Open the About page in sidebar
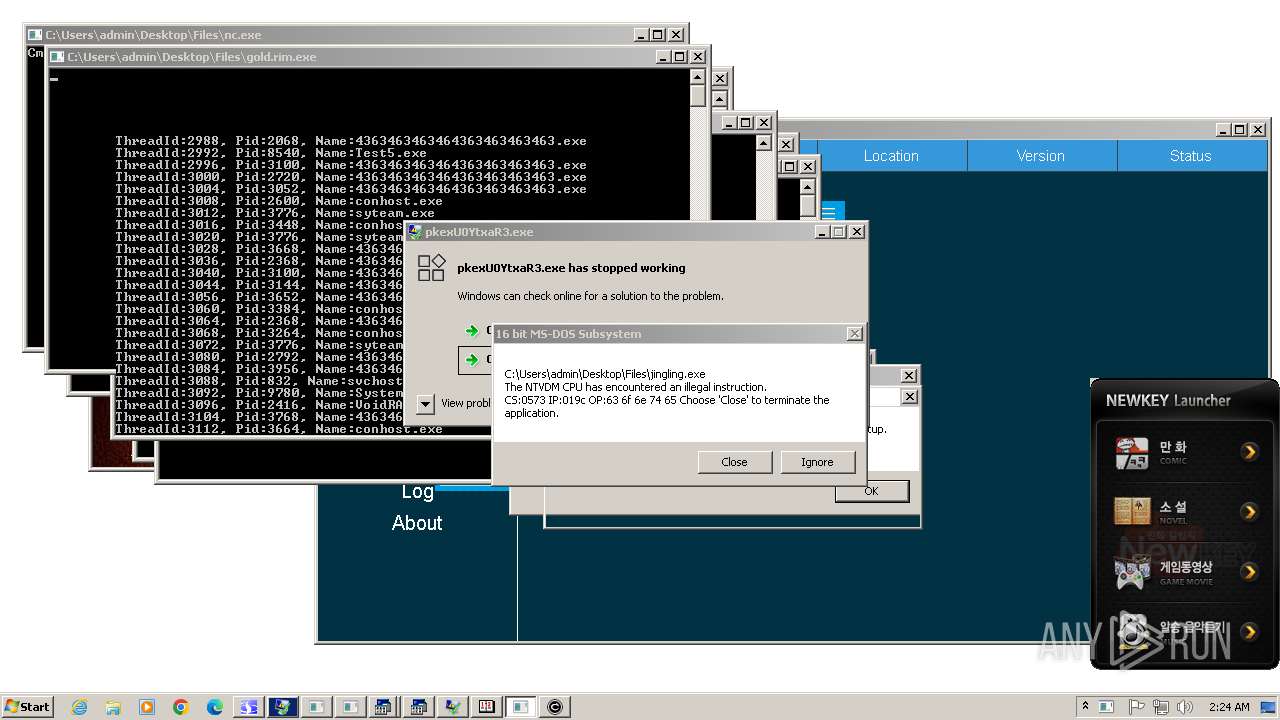Viewport: 1280px width, 720px height. 417,523
